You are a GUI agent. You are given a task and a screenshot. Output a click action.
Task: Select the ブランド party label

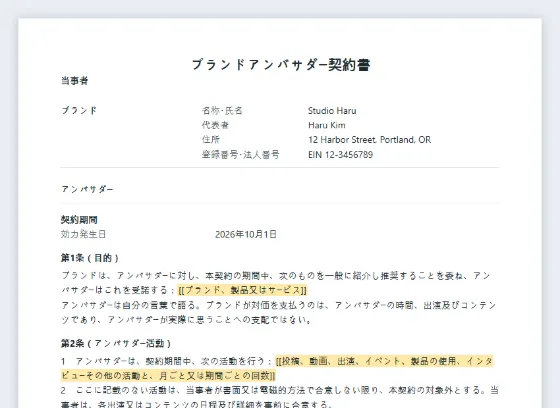(79, 110)
